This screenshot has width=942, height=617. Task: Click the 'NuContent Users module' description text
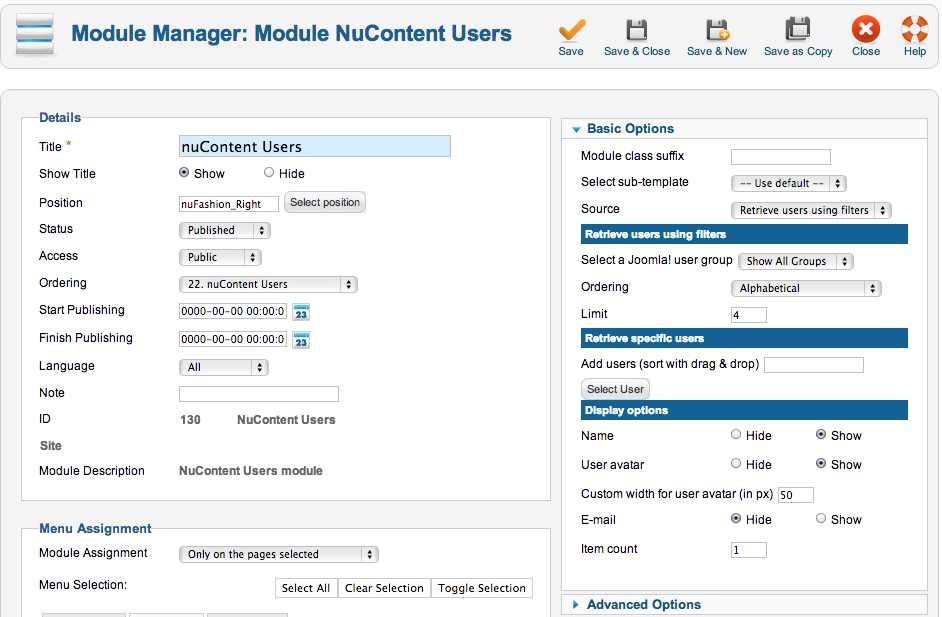pos(251,470)
